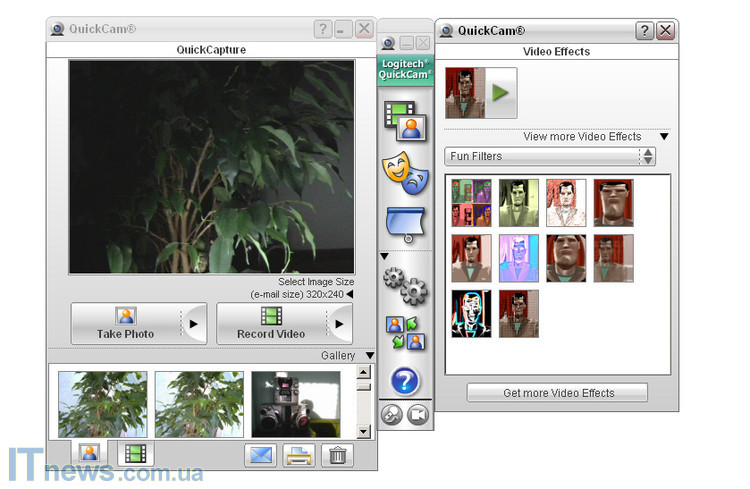Select the boombox thumbnail in the gallery
The width and height of the screenshot is (750, 489).
(x=295, y=404)
